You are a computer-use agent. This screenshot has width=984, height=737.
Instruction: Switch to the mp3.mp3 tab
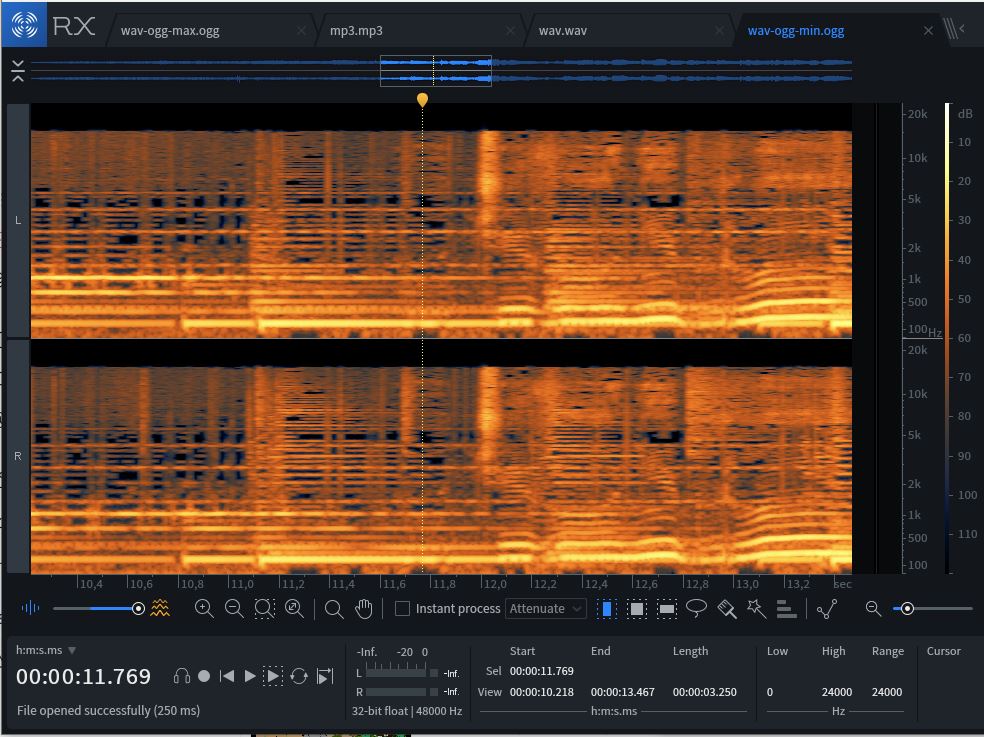[356, 30]
